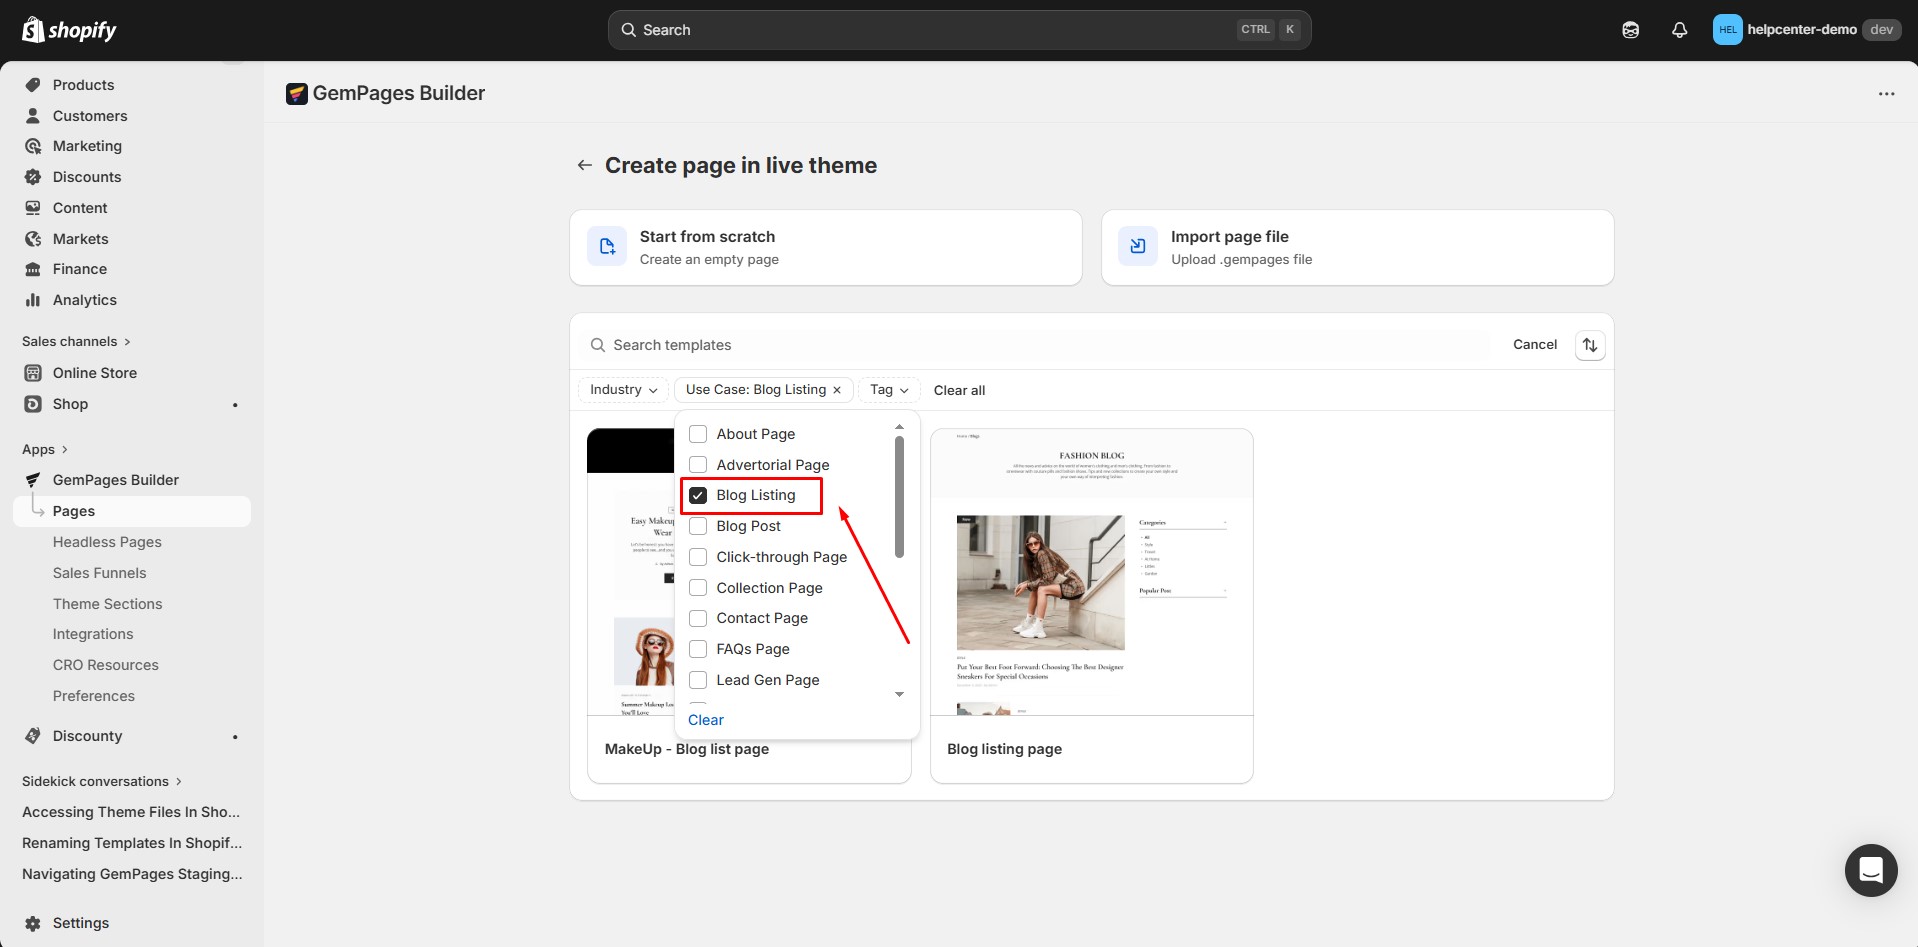
Task: Uncheck the Blog Listing checkbox
Action: pyautogui.click(x=698, y=495)
